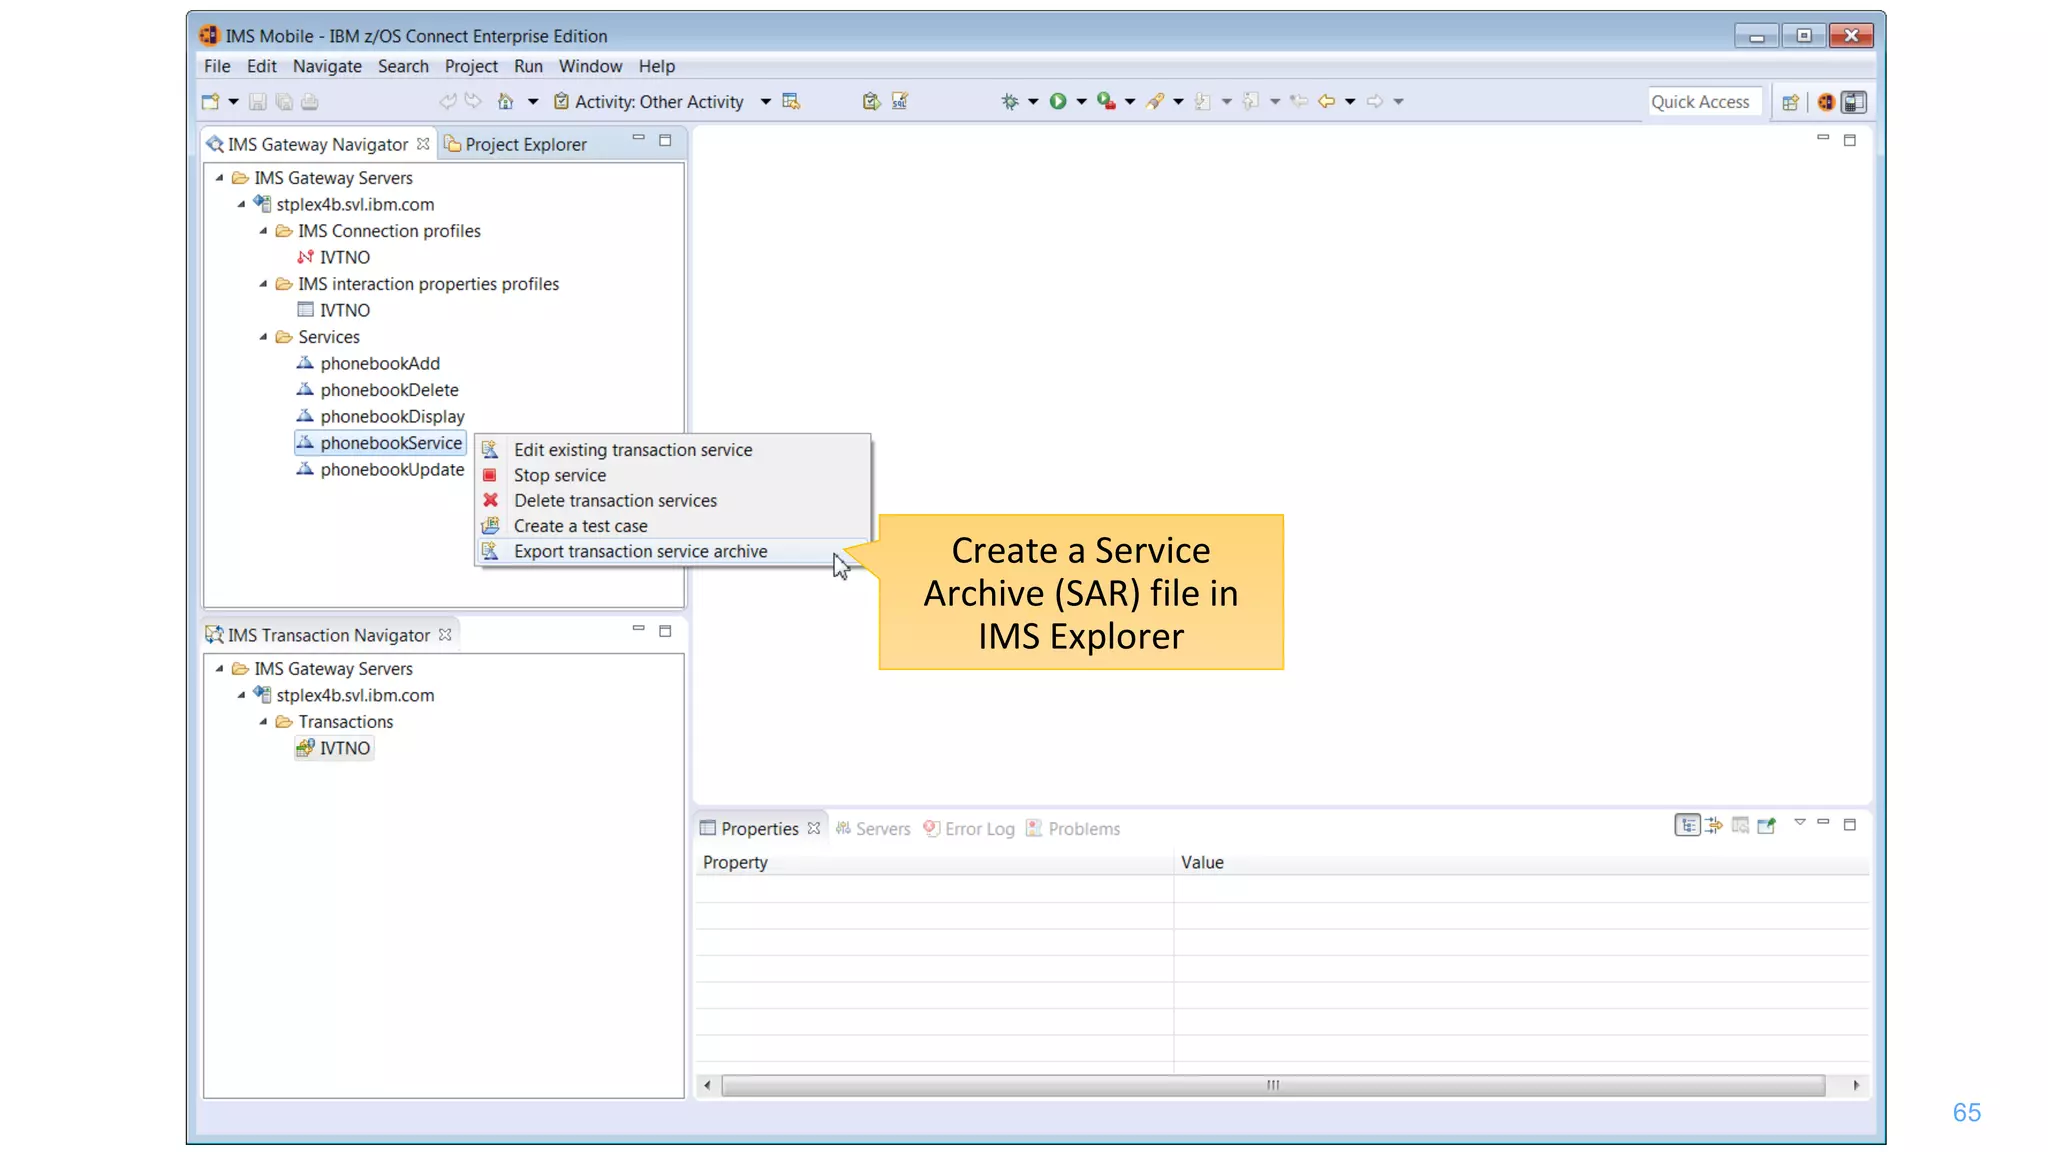Image resolution: width=2048 pixels, height=1152 pixels.
Task: Open the Activity: Other Activity dropdown
Action: pos(765,101)
